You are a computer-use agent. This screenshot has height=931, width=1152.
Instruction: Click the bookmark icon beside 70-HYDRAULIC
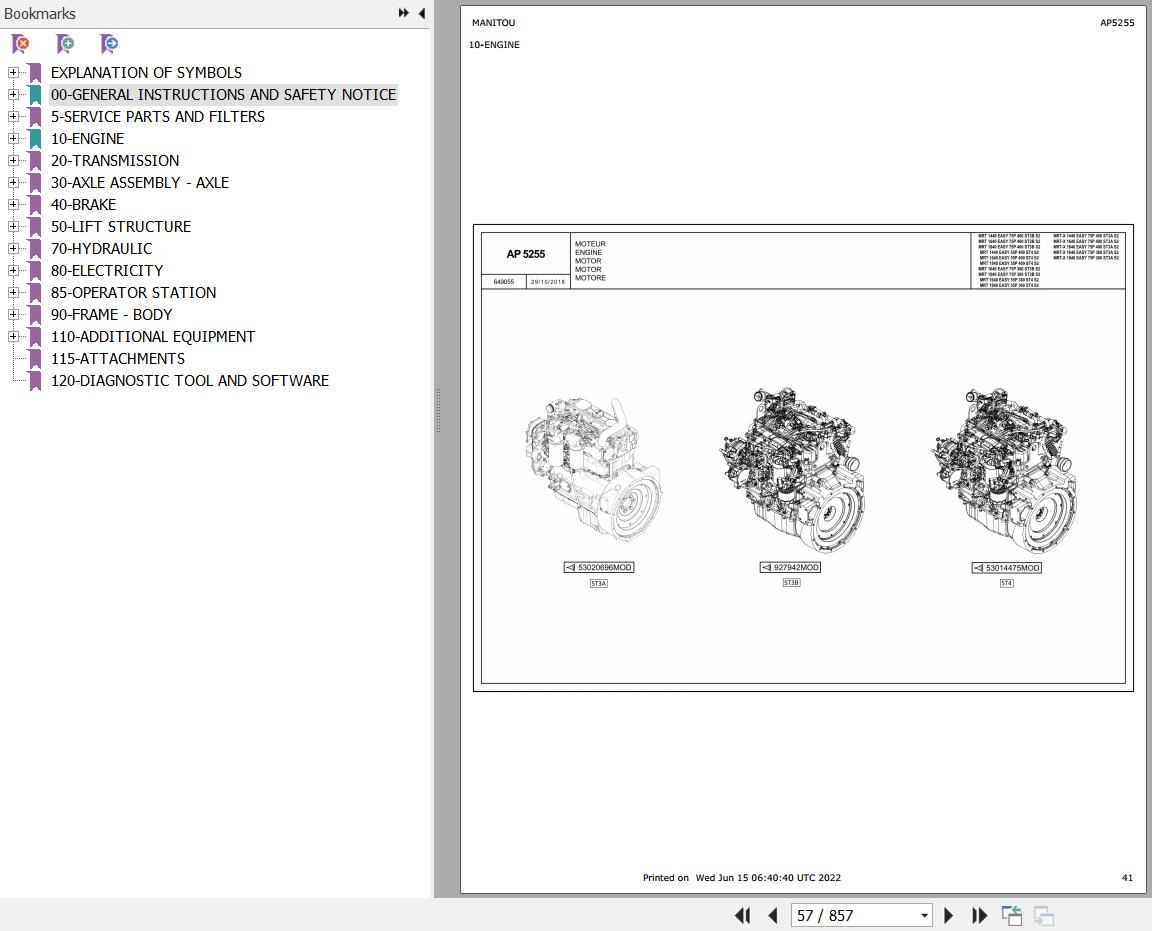(35, 249)
